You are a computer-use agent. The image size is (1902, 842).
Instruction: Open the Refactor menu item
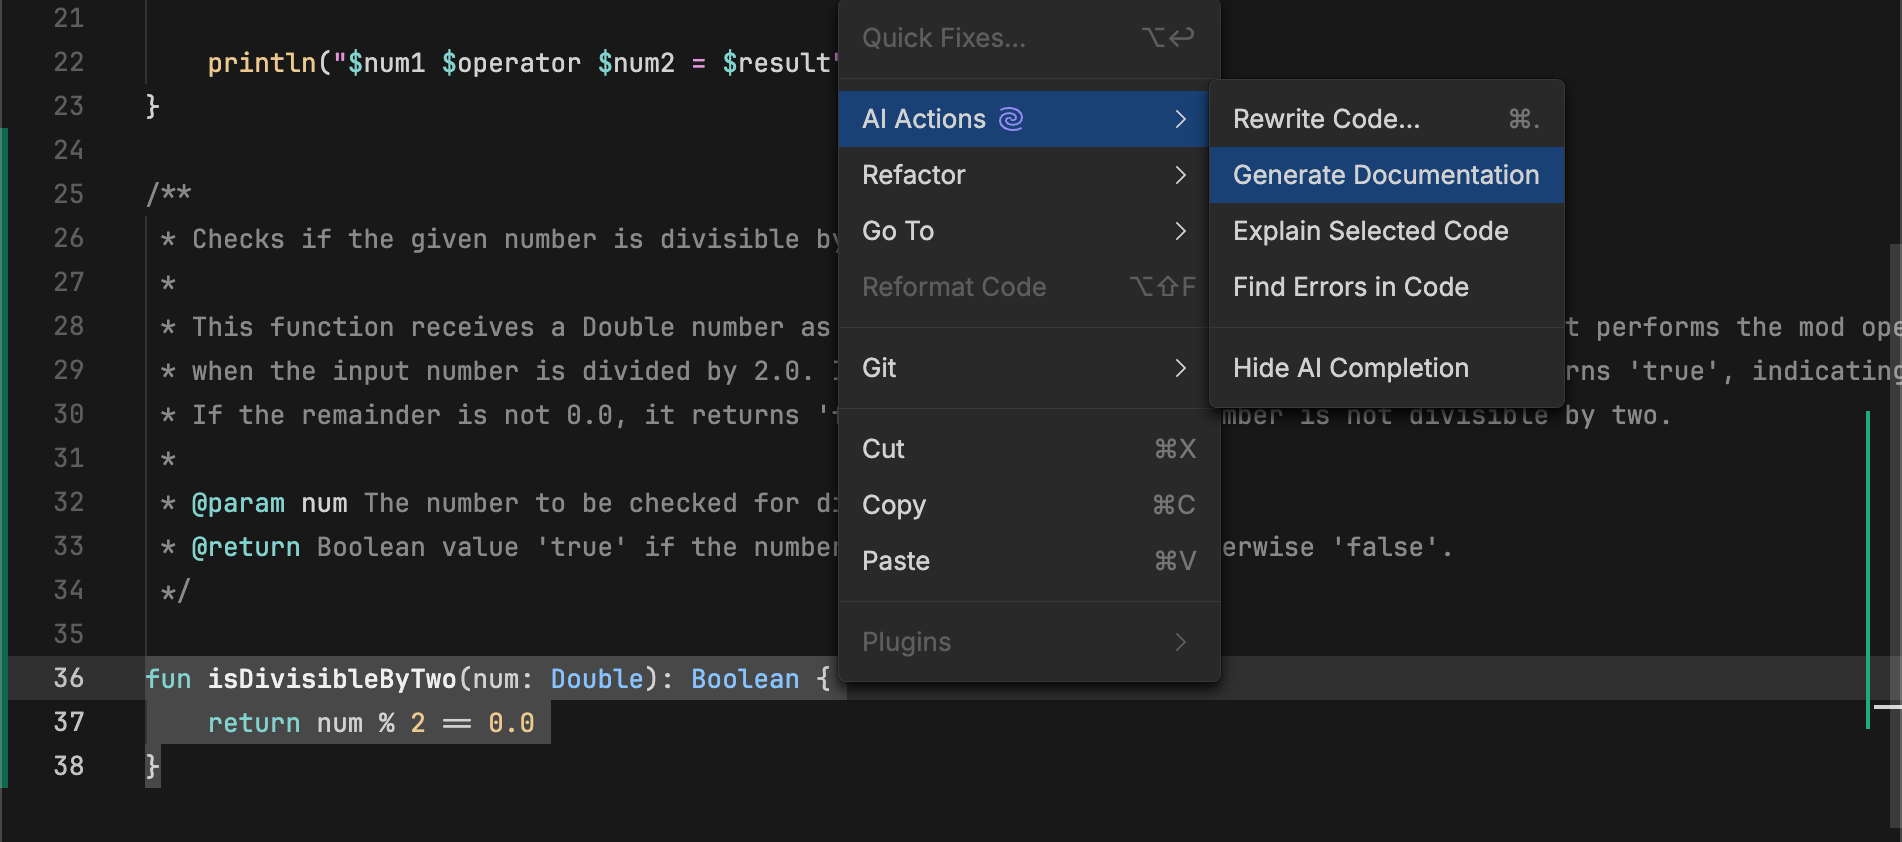(913, 176)
